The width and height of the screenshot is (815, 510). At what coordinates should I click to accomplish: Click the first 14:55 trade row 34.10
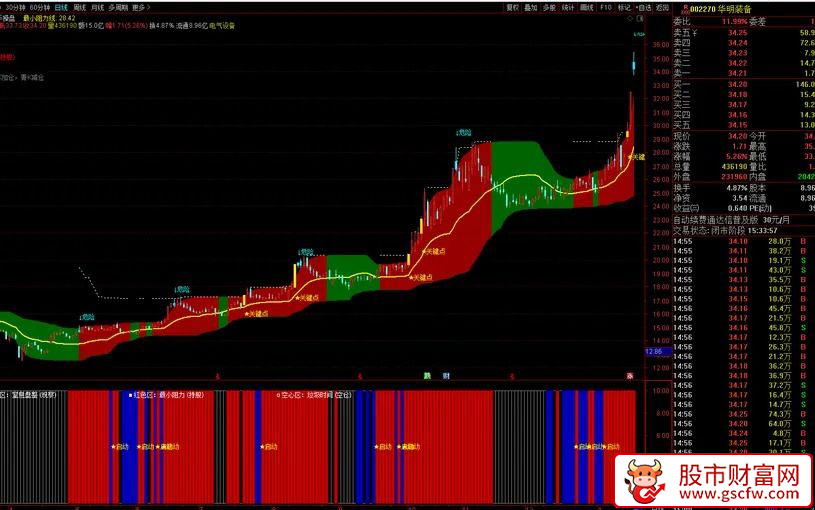[740, 241]
